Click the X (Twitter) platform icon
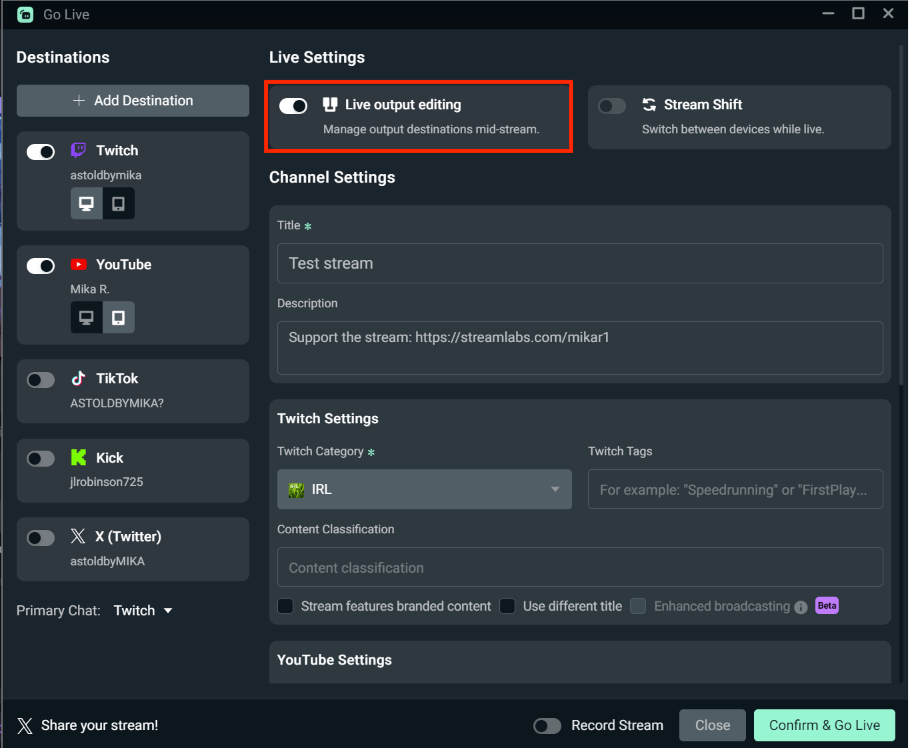 (78, 536)
